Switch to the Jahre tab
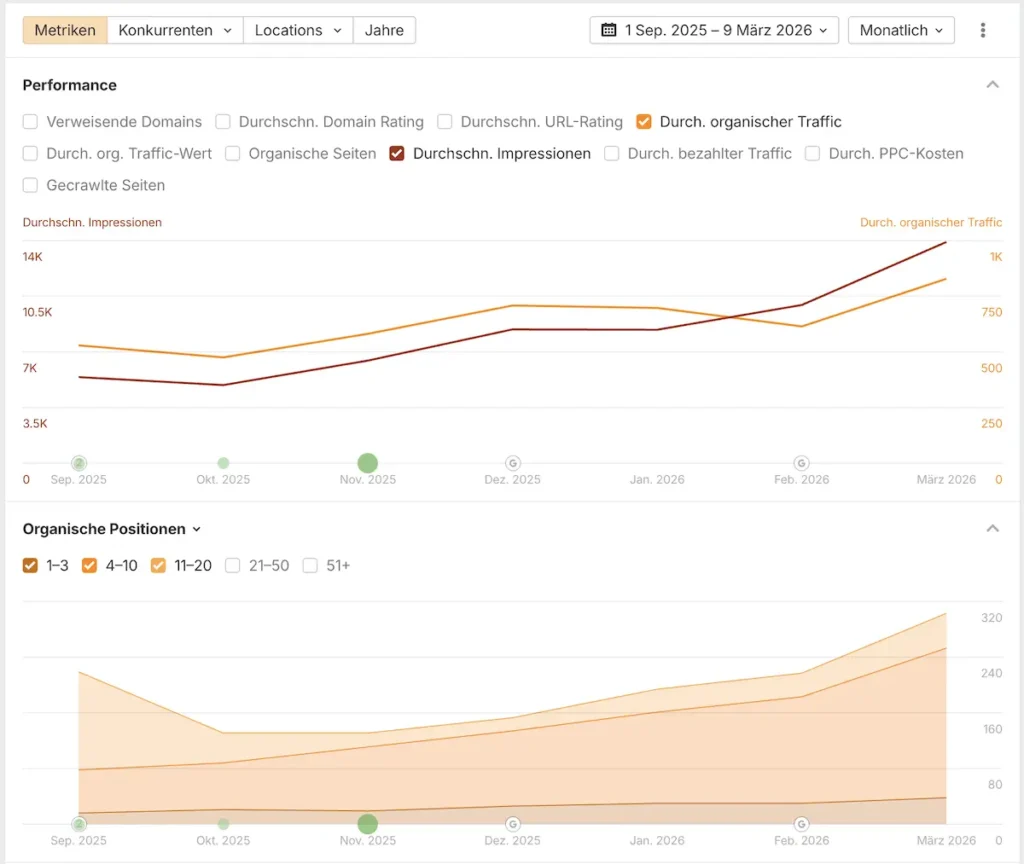1024x864 pixels. click(x=384, y=30)
